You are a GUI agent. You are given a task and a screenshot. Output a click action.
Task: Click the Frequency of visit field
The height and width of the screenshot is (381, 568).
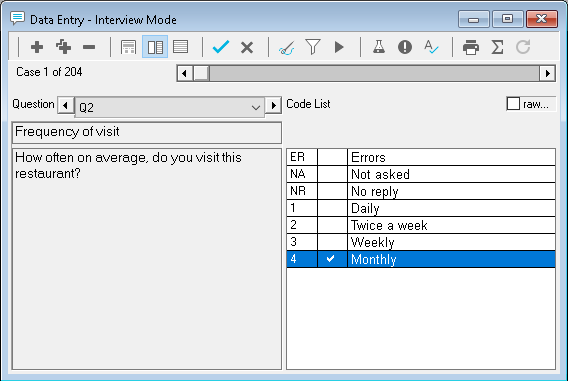coord(147,133)
